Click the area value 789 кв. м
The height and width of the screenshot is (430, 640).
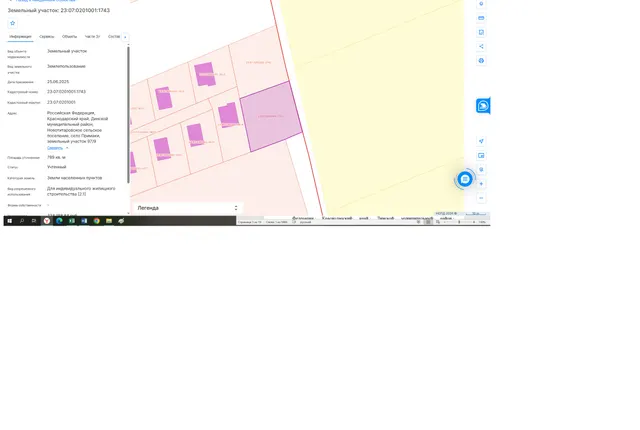[x=56, y=157]
